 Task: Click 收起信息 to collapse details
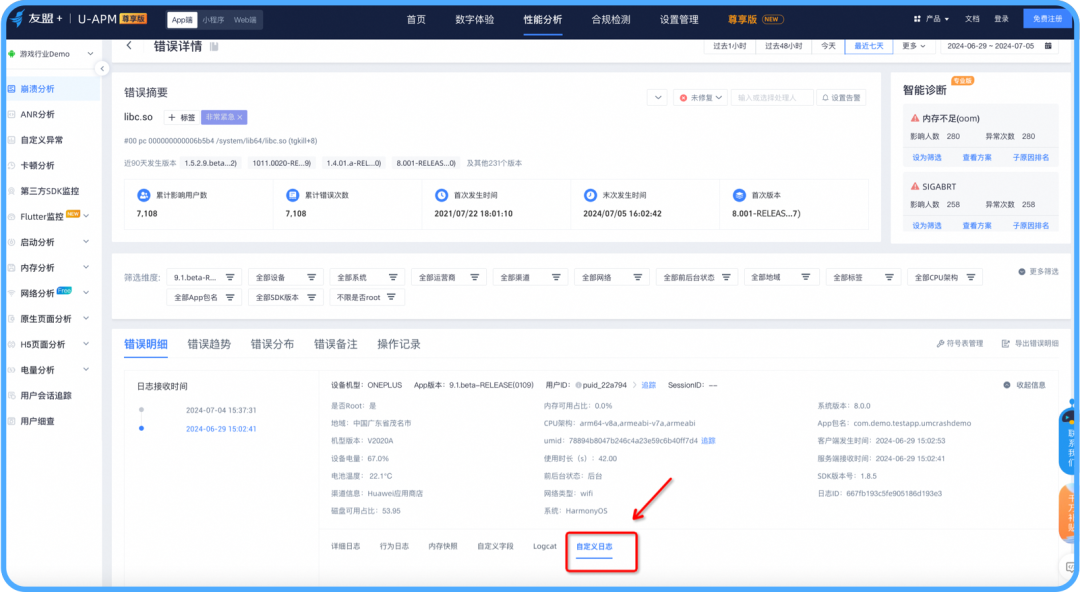1024,385
